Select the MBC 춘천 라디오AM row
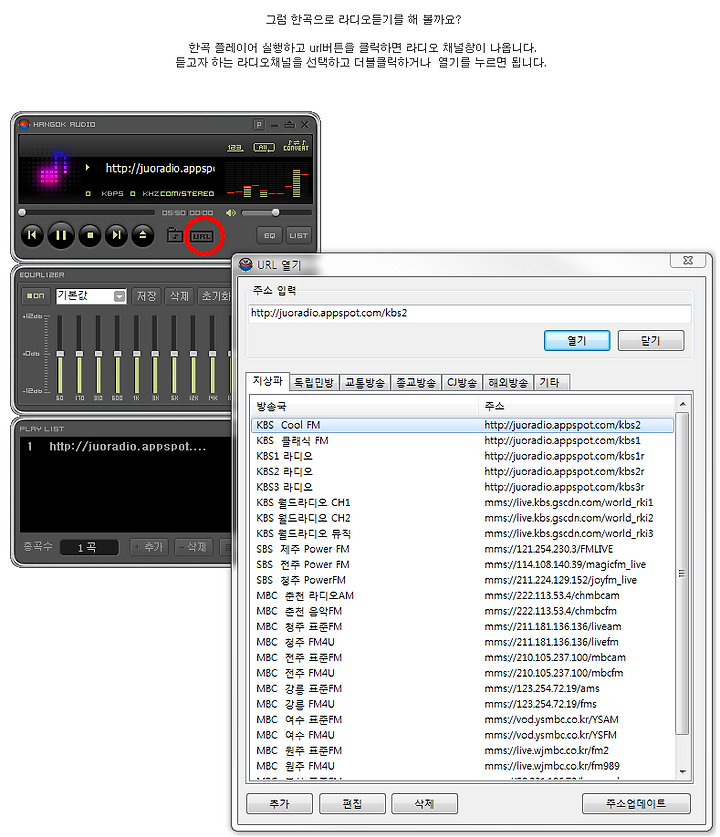 coord(462,596)
